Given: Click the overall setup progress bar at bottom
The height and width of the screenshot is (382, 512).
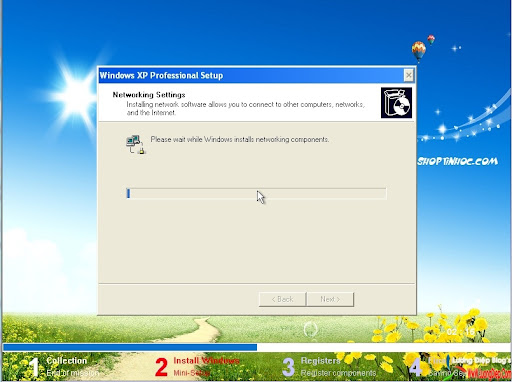Looking at the screenshot, I should click(256, 348).
